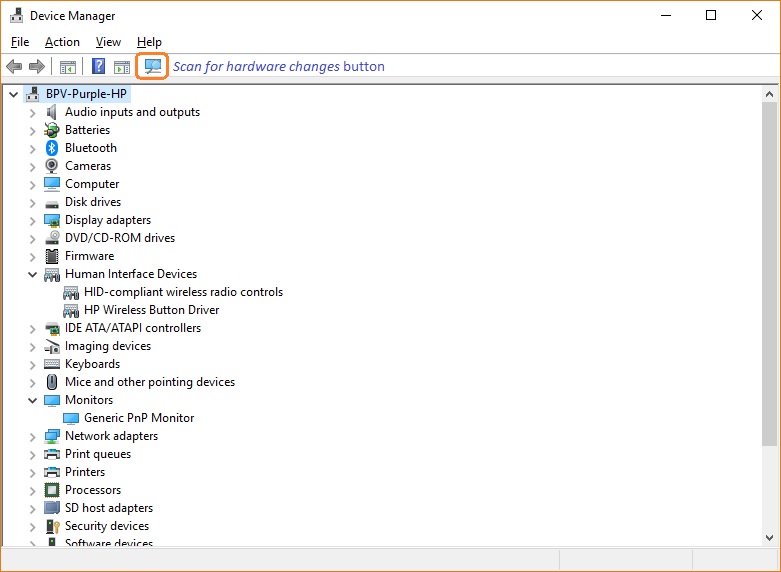Minimize the Device Manager window

(666, 15)
